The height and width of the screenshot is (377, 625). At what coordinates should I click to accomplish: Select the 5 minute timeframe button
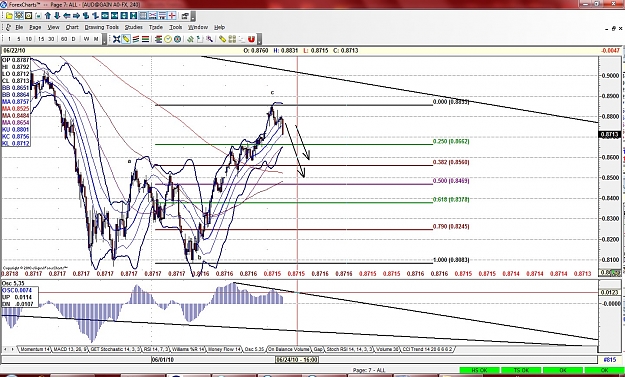tap(18, 39)
